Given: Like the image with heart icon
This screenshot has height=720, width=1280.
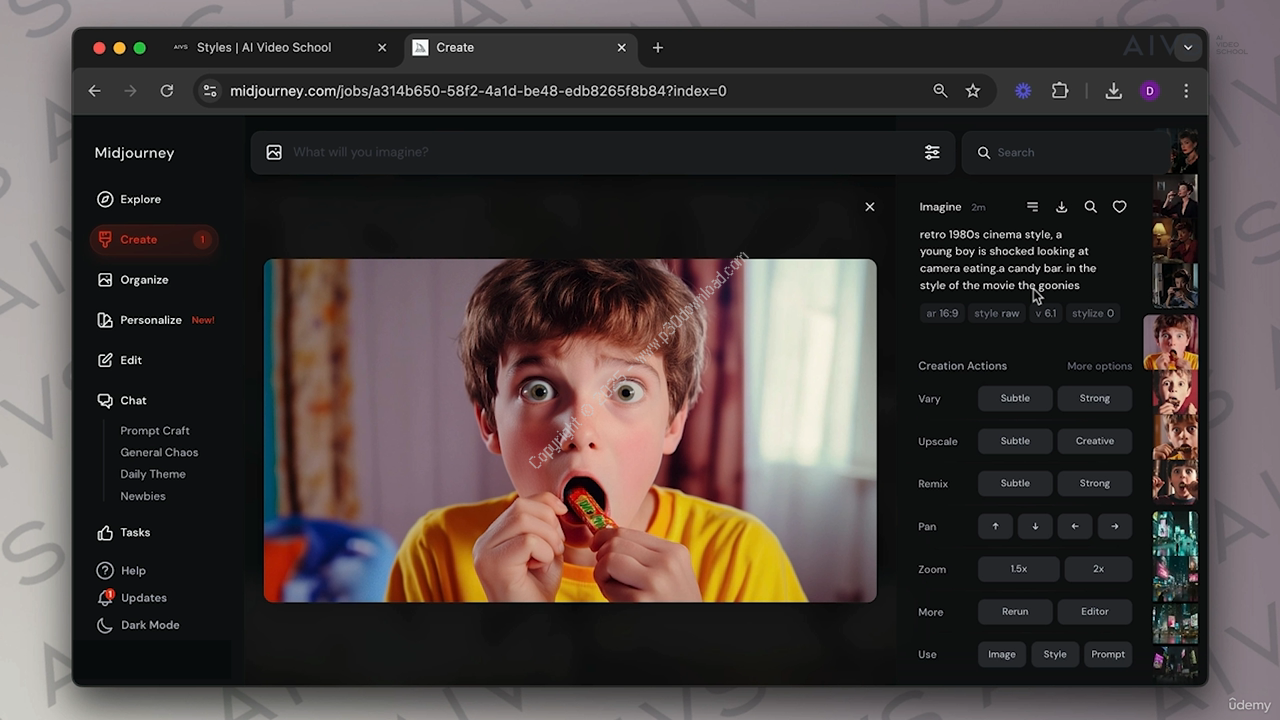Looking at the screenshot, I should (1120, 207).
